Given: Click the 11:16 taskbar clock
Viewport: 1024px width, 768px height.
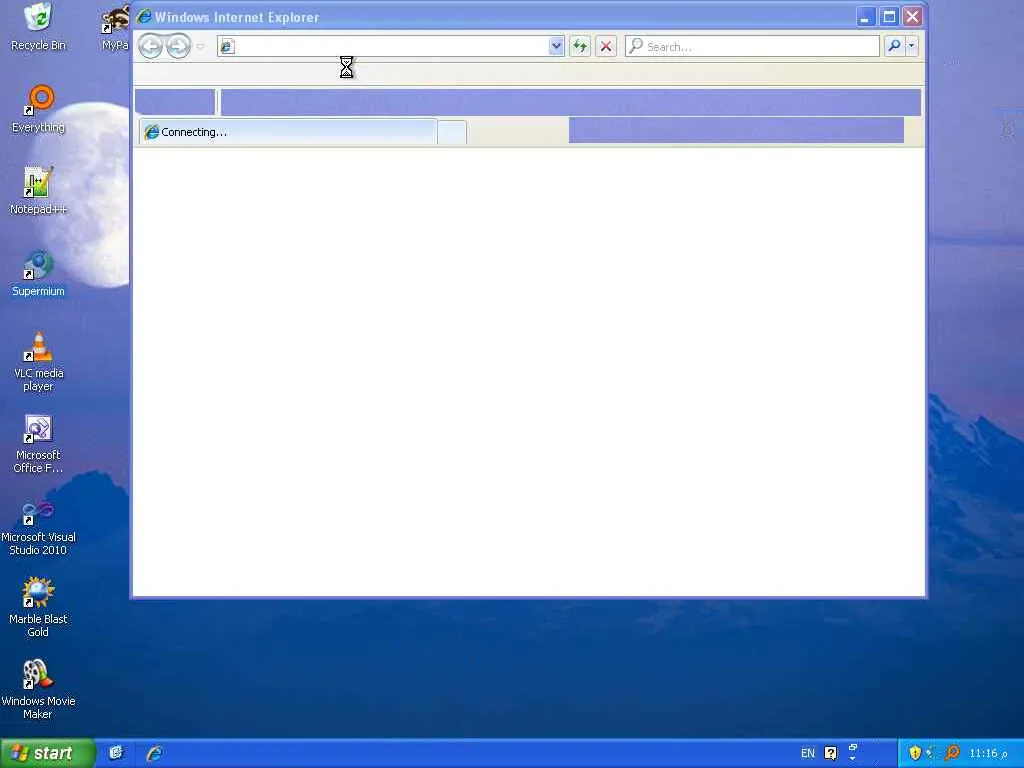Looking at the screenshot, I should click(x=988, y=754).
